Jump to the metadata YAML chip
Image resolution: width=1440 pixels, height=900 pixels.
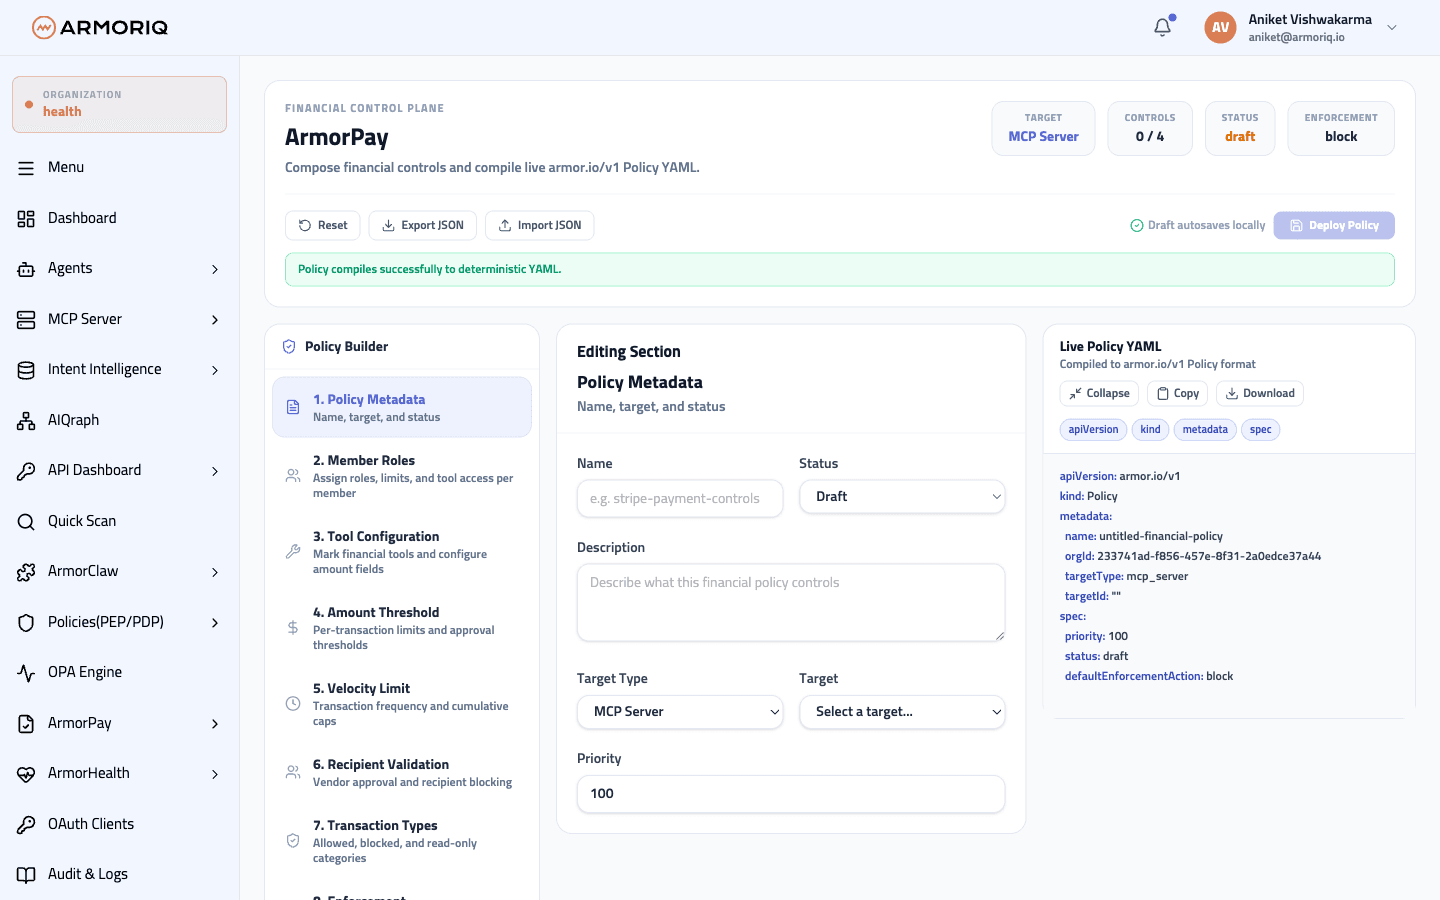(x=1205, y=430)
